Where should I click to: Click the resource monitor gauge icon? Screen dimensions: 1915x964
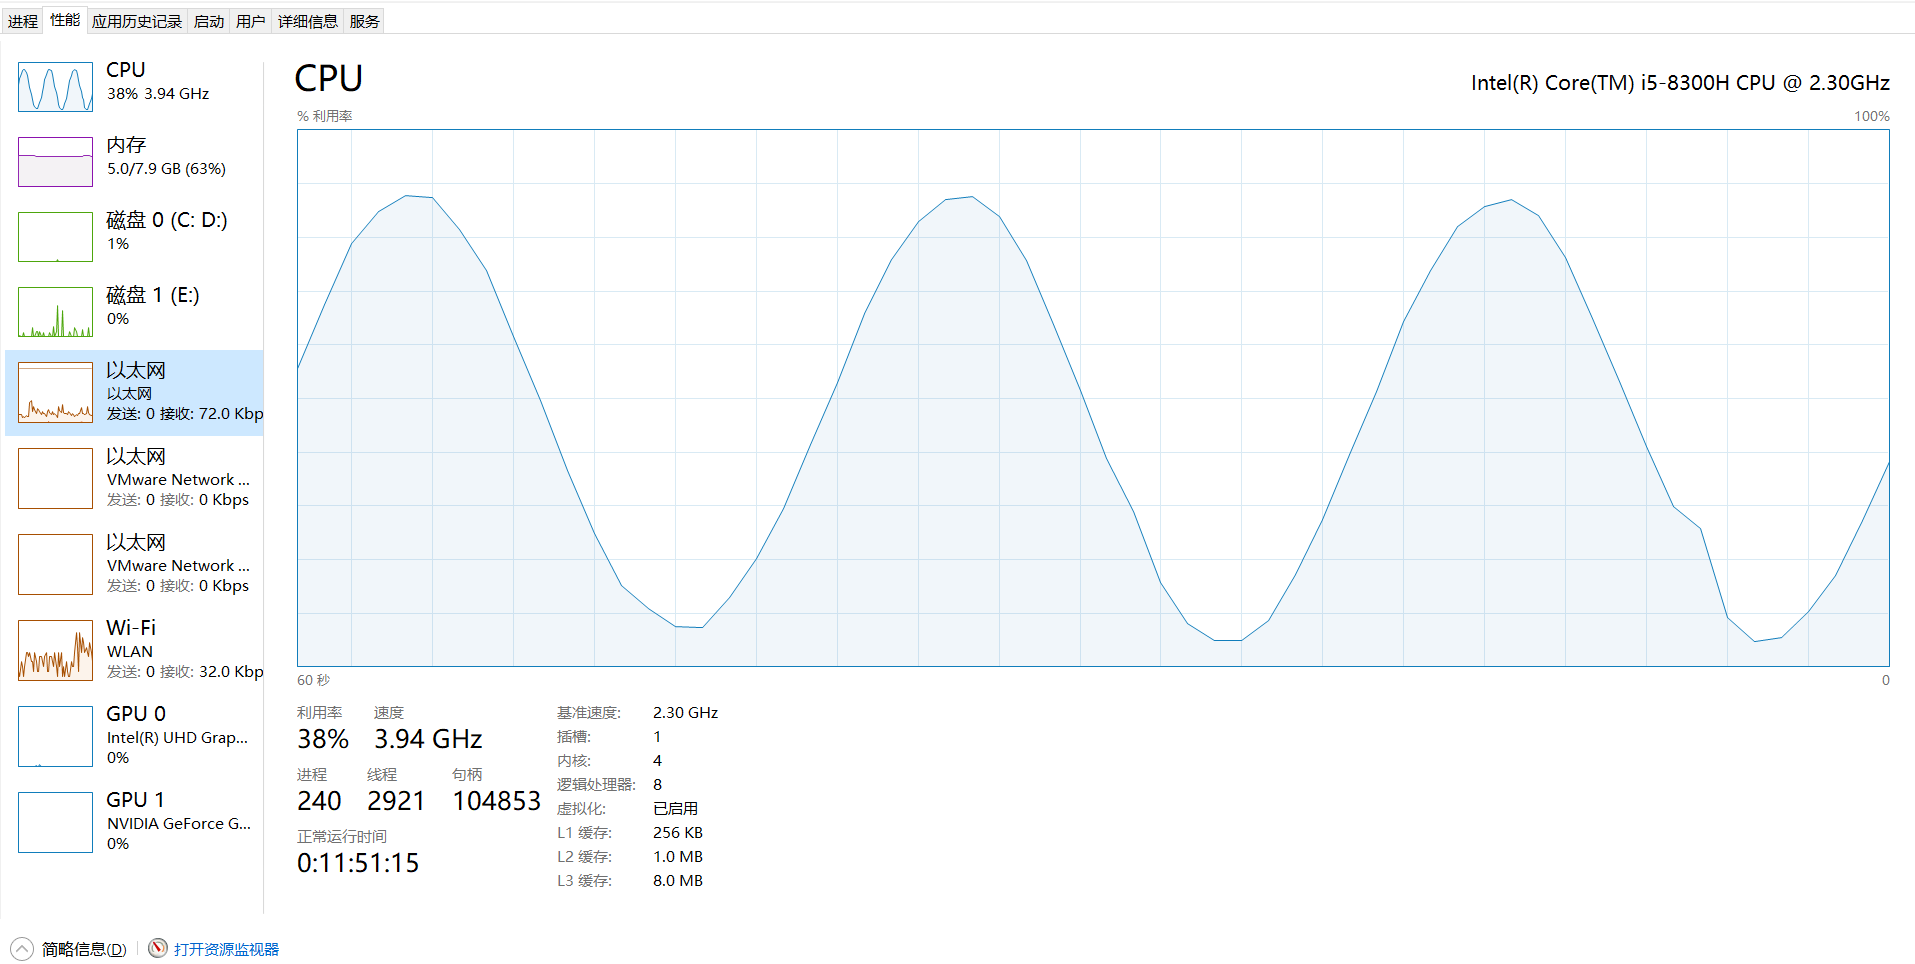(x=158, y=948)
